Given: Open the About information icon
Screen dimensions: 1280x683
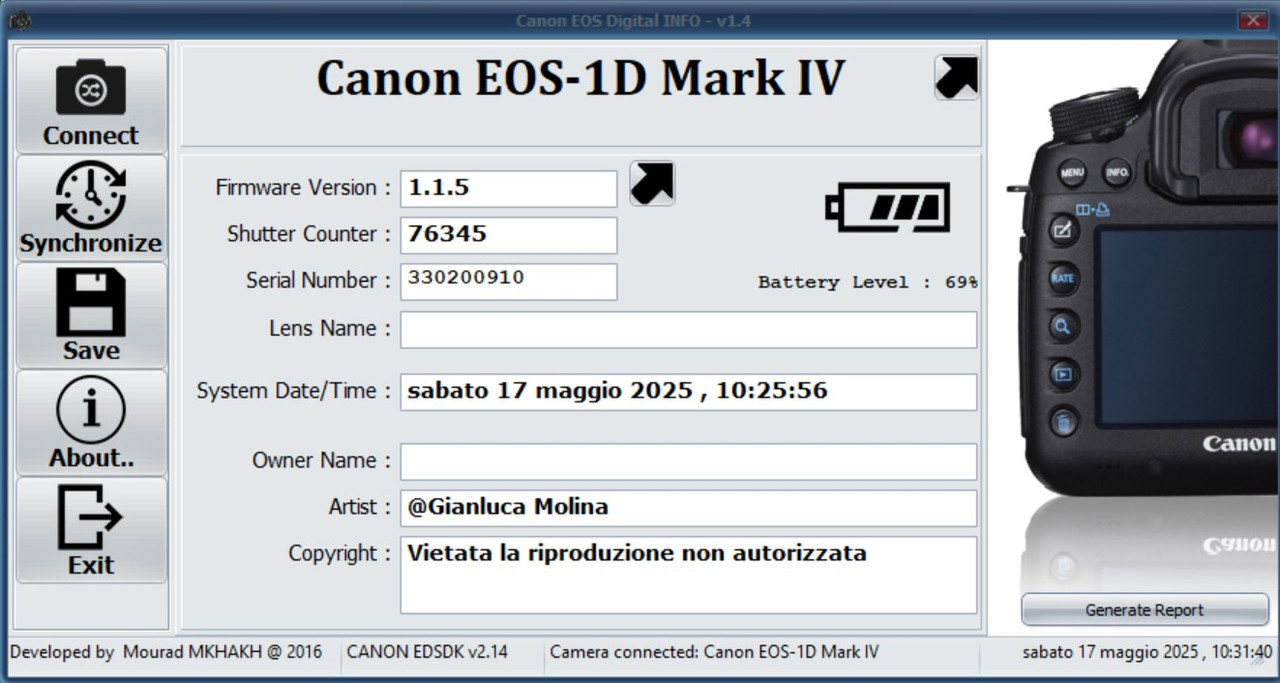Looking at the screenshot, I should 91,423.
